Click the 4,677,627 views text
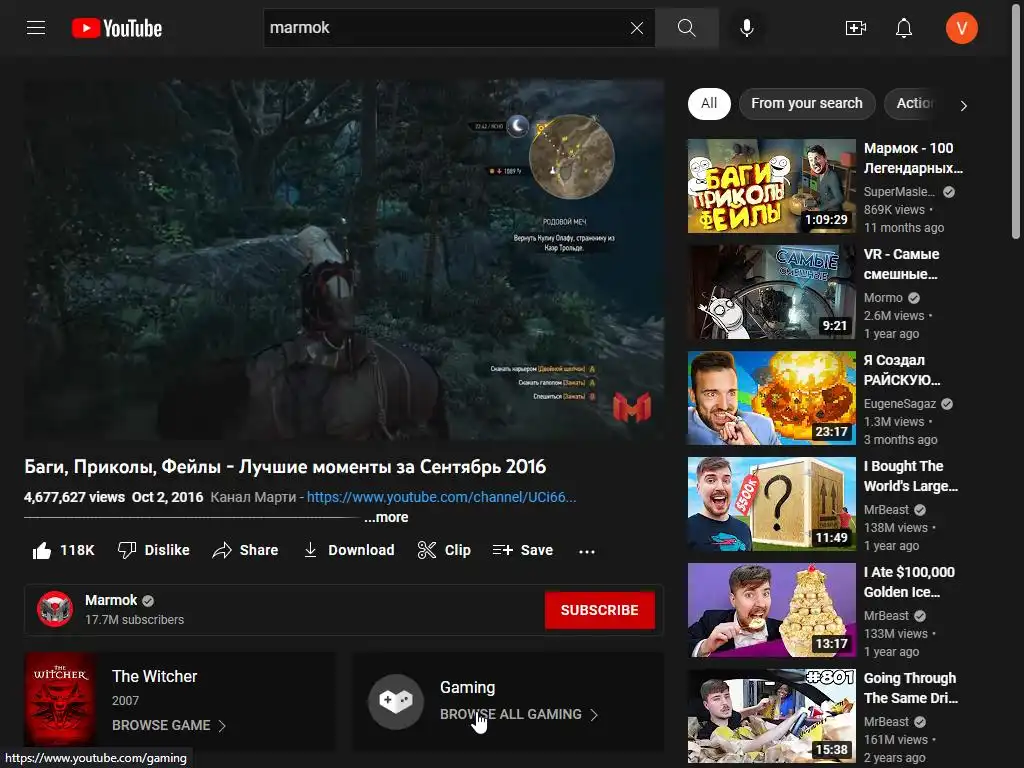The width and height of the screenshot is (1024, 768). point(74,497)
